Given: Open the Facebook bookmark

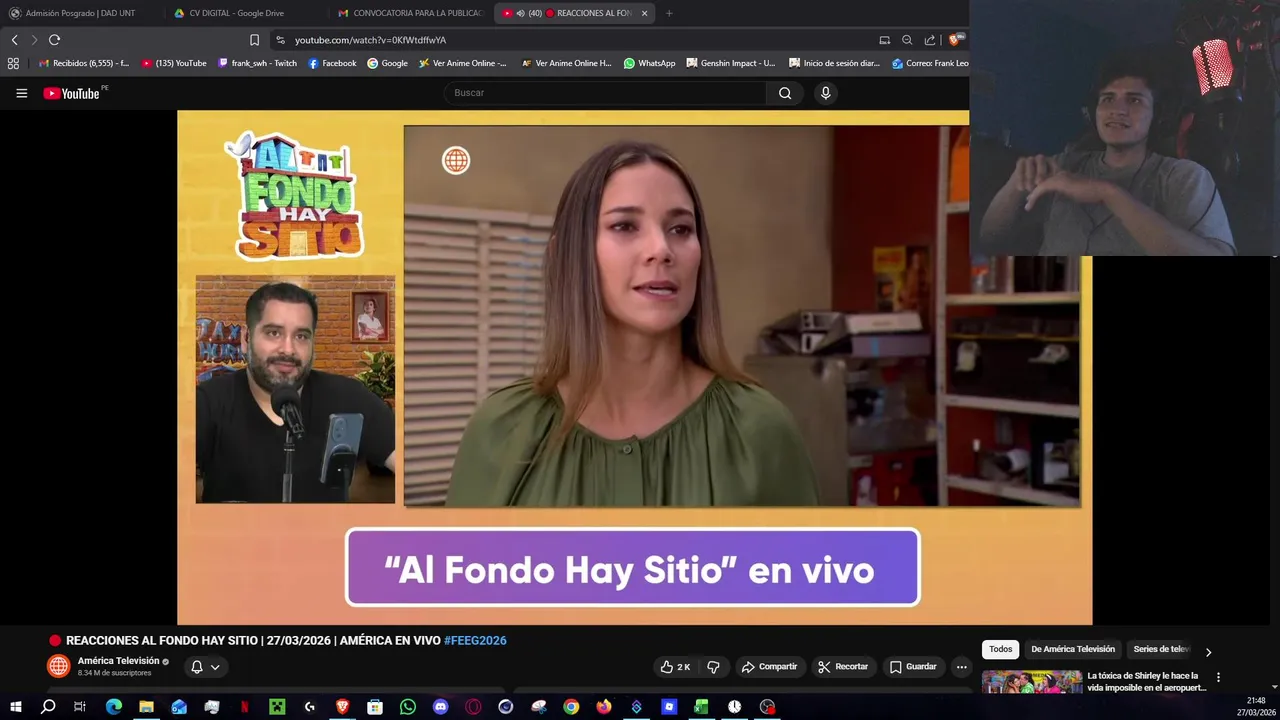Looking at the screenshot, I should 332,63.
